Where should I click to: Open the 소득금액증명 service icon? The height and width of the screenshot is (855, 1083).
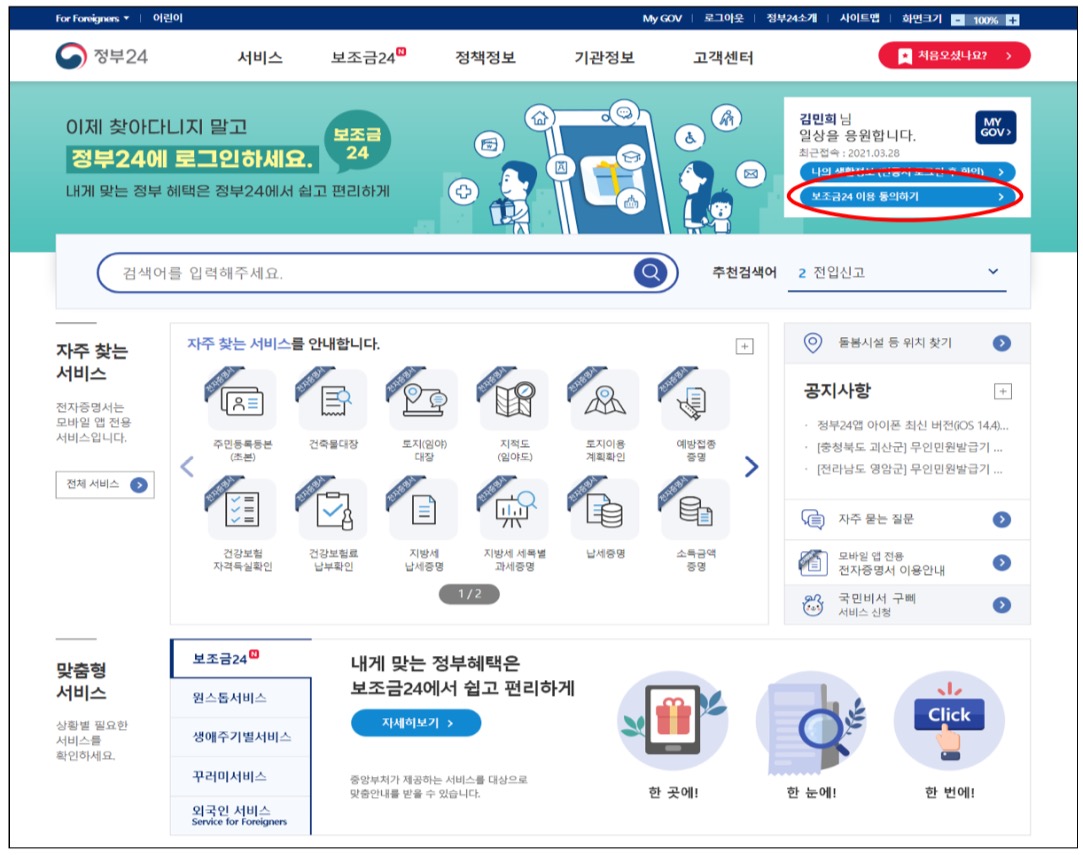coord(696,509)
